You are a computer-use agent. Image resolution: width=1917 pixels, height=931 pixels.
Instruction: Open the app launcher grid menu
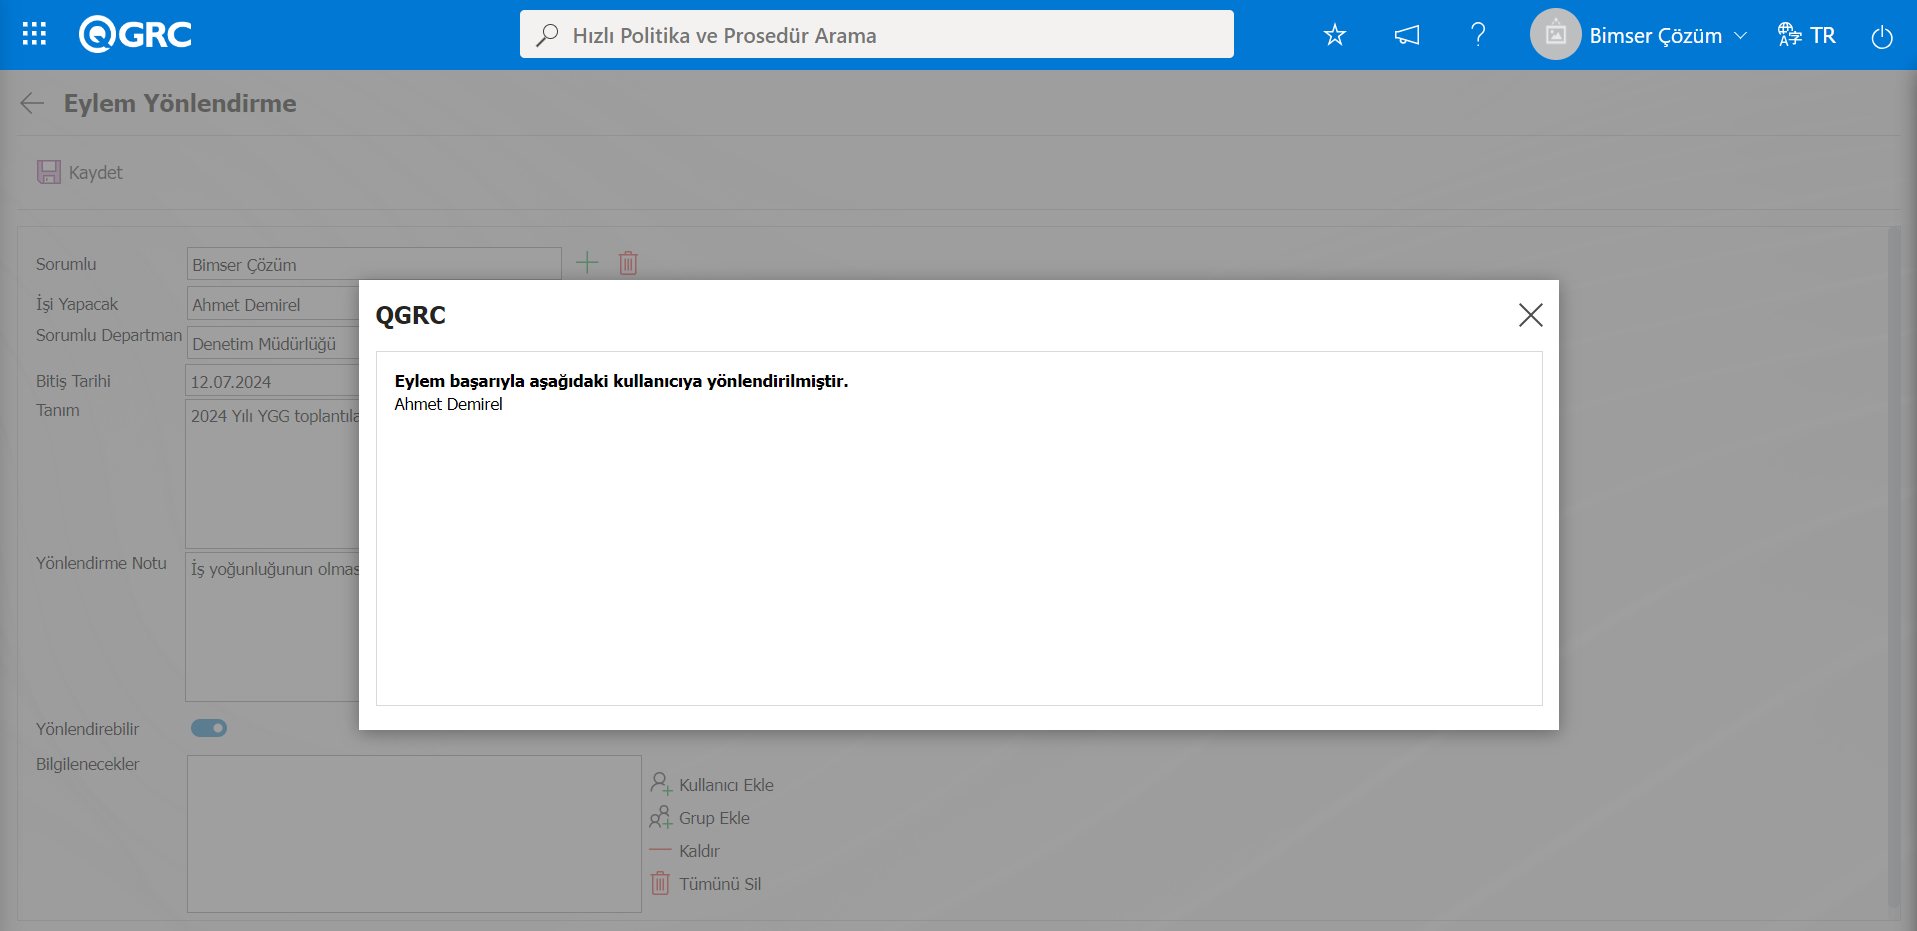[34, 35]
